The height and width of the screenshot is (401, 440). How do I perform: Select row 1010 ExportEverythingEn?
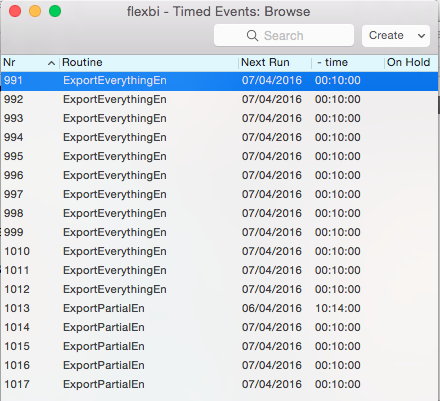coord(219,251)
